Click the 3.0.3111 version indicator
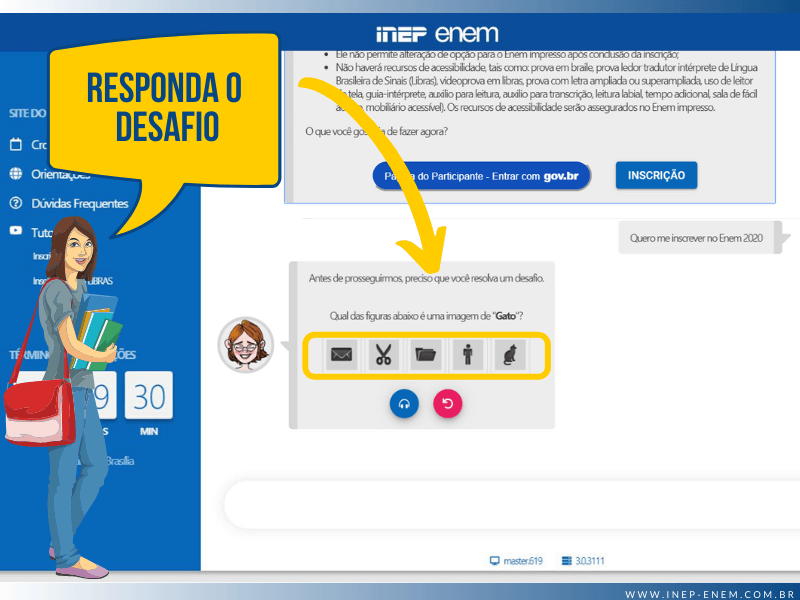The height and width of the screenshot is (600, 800). coord(583,561)
